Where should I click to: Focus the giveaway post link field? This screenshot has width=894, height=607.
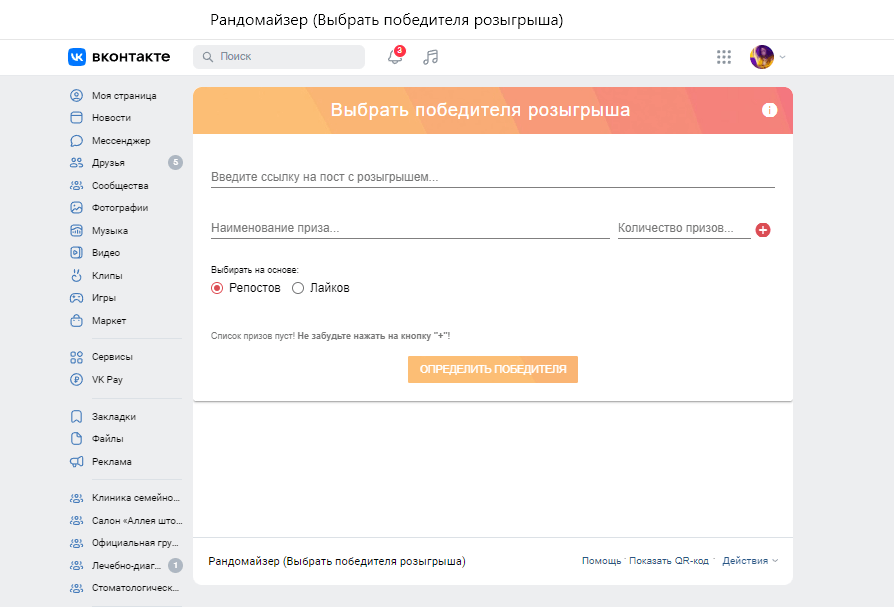(493, 177)
